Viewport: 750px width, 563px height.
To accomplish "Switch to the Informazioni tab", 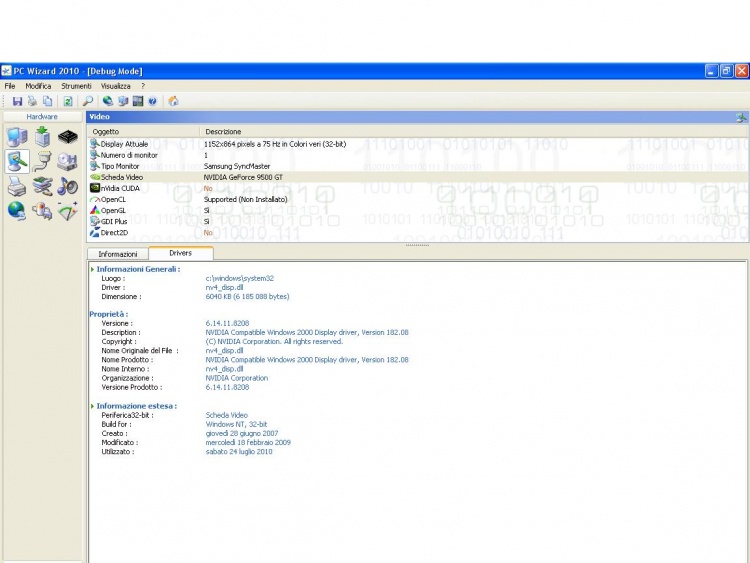I will (x=118, y=254).
